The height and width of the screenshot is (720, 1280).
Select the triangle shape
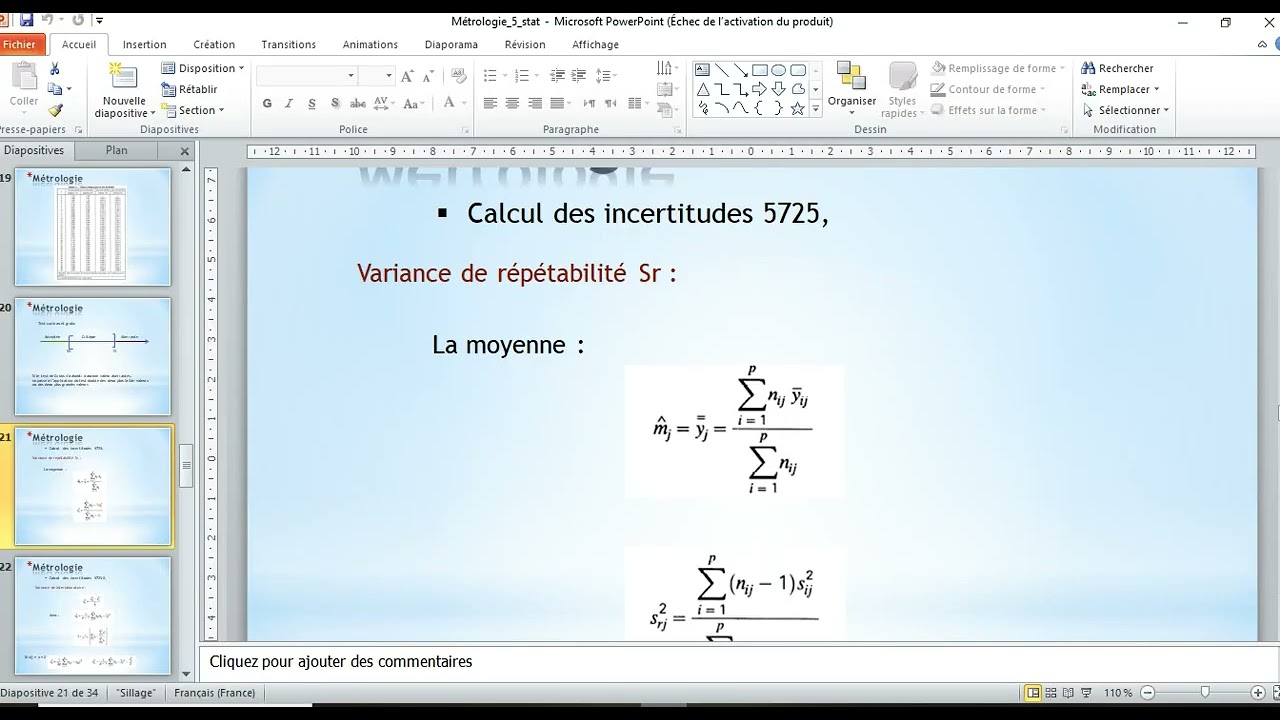(x=702, y=89)
